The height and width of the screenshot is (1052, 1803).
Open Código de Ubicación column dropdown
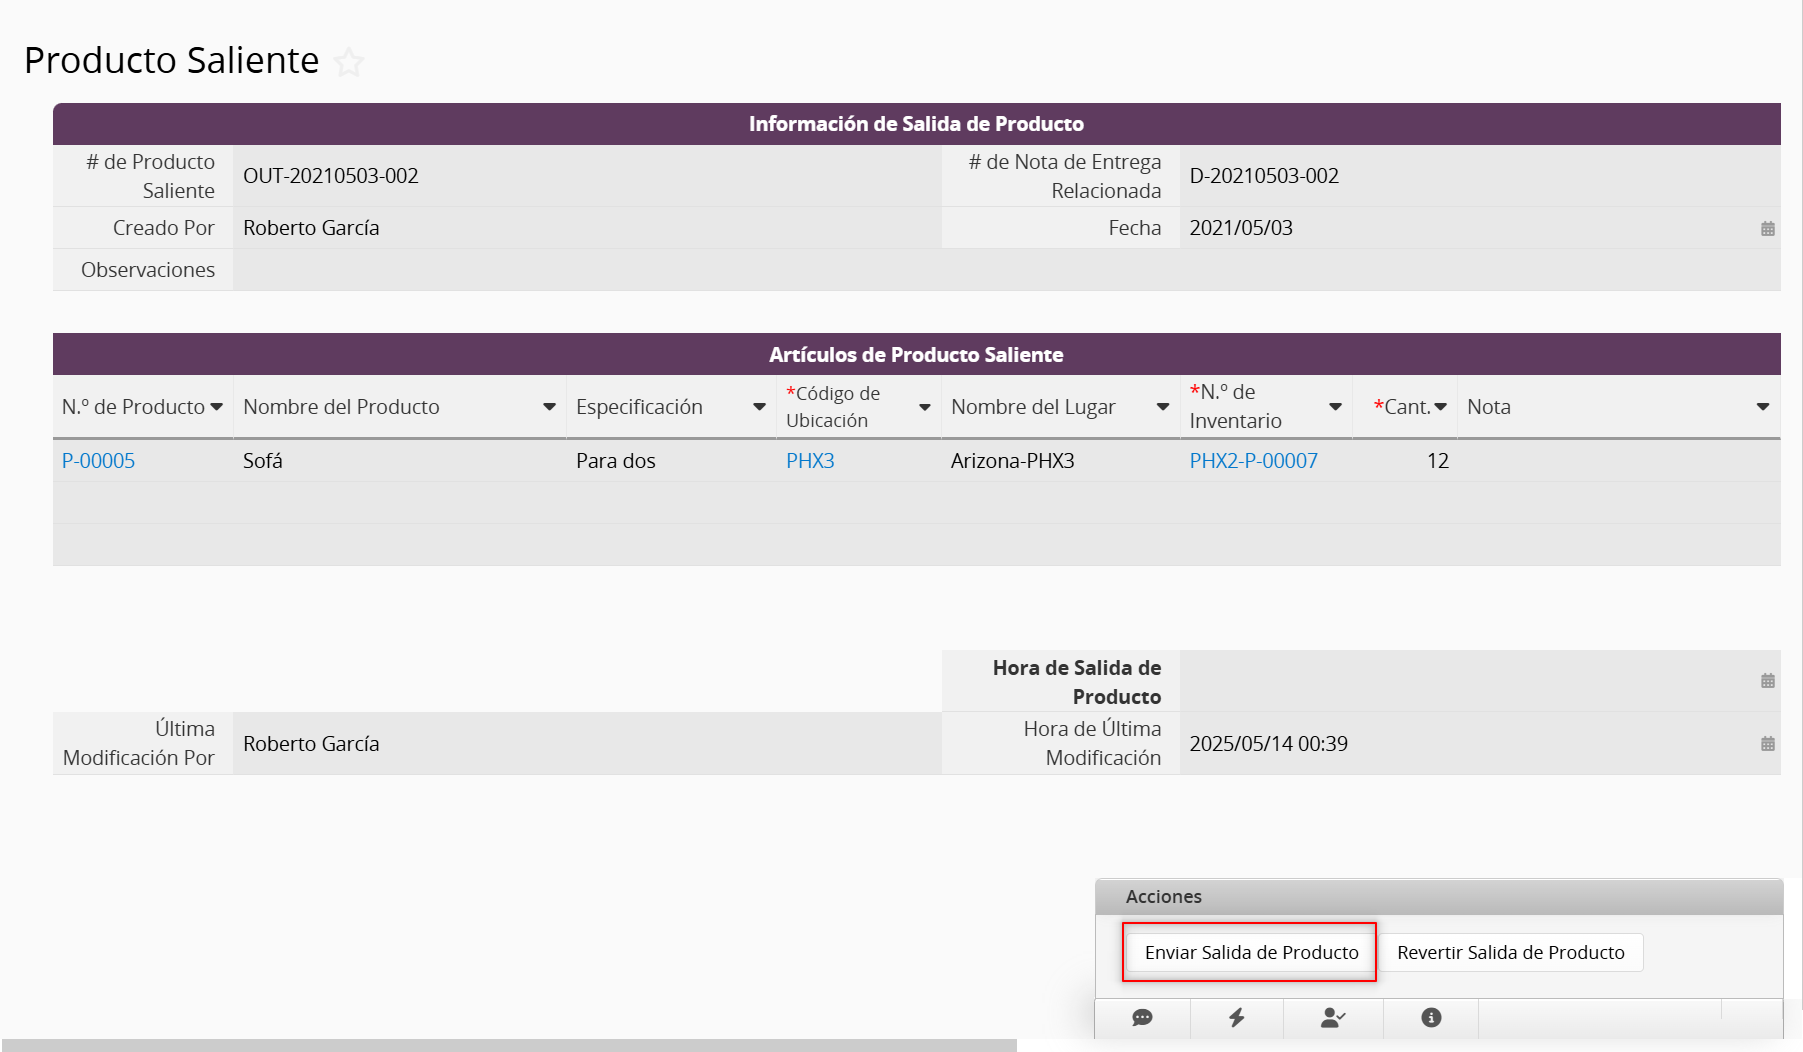(x=925, y=407)
